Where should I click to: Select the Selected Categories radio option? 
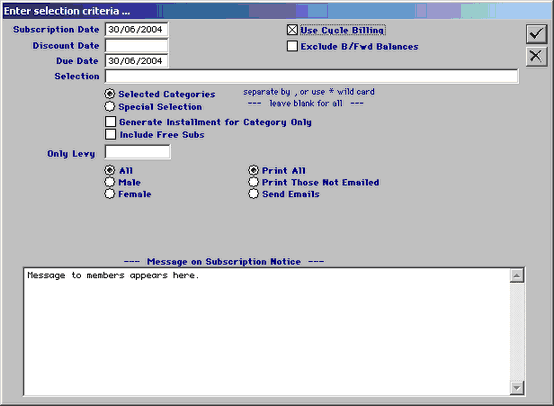[x=110, y=94]
